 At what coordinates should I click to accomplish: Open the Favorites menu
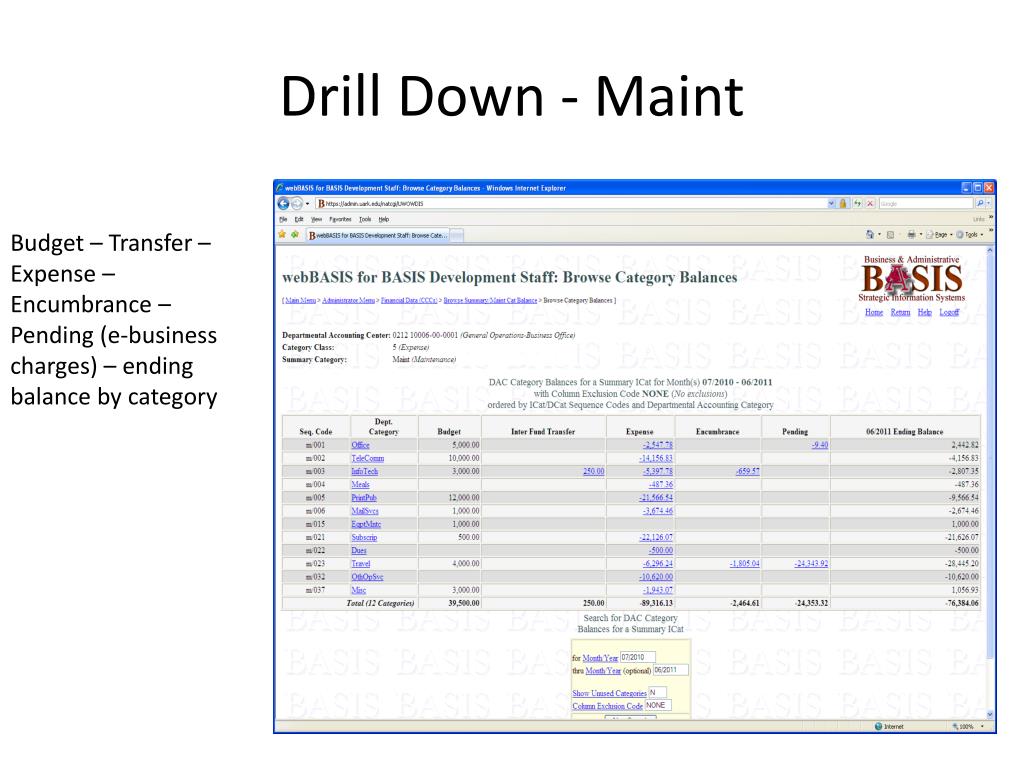coord(340,219)
